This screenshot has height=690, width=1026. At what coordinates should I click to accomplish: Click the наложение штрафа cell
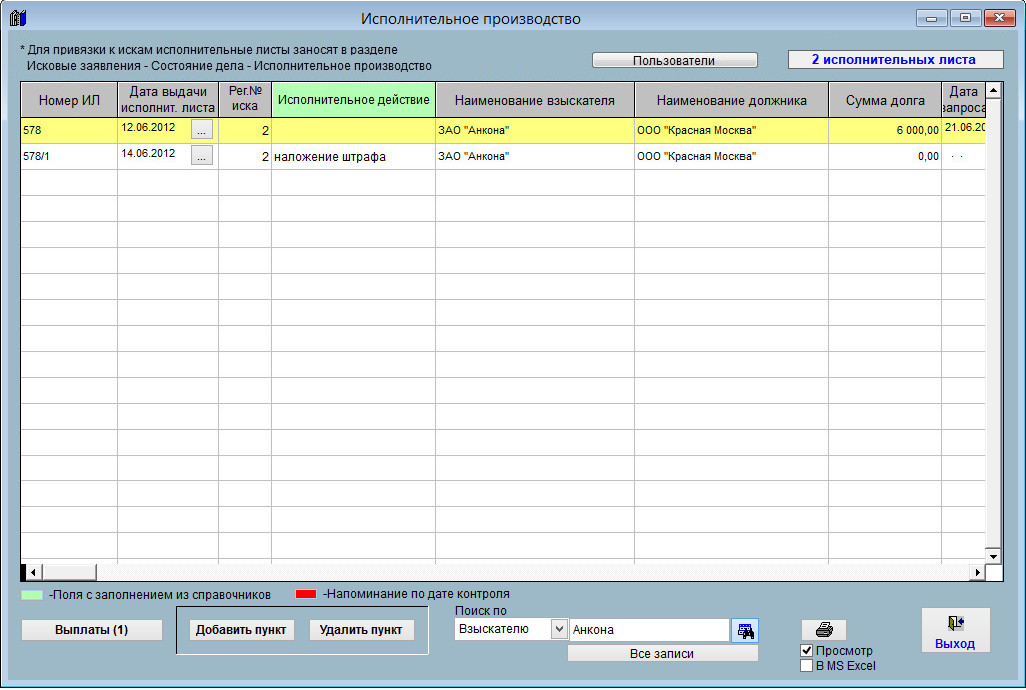pos(353,156)
